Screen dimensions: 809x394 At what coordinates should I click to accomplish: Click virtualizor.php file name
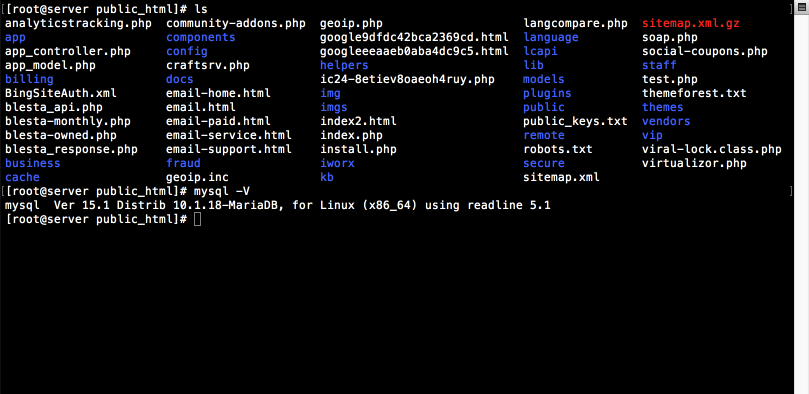click(x=694, y=163)
